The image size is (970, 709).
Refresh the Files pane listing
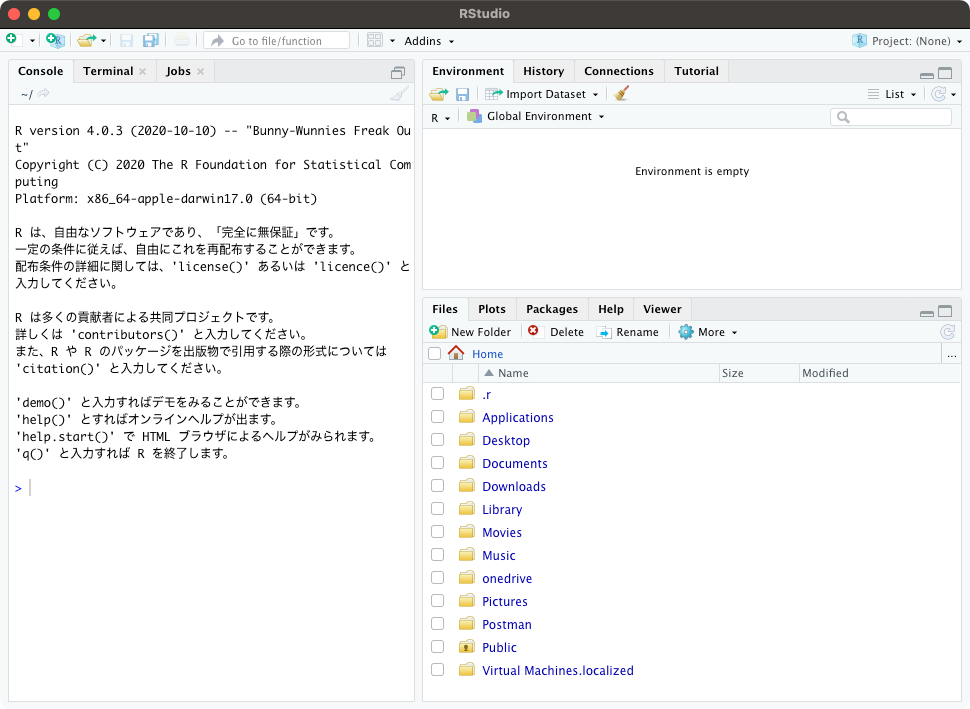click(x=947, y=332)
